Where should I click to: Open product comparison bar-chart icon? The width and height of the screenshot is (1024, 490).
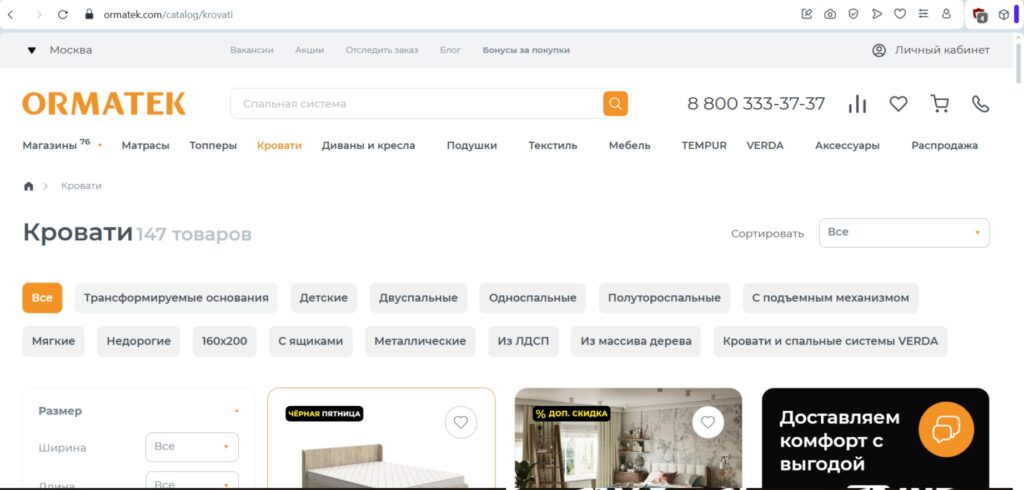[857, 104]
